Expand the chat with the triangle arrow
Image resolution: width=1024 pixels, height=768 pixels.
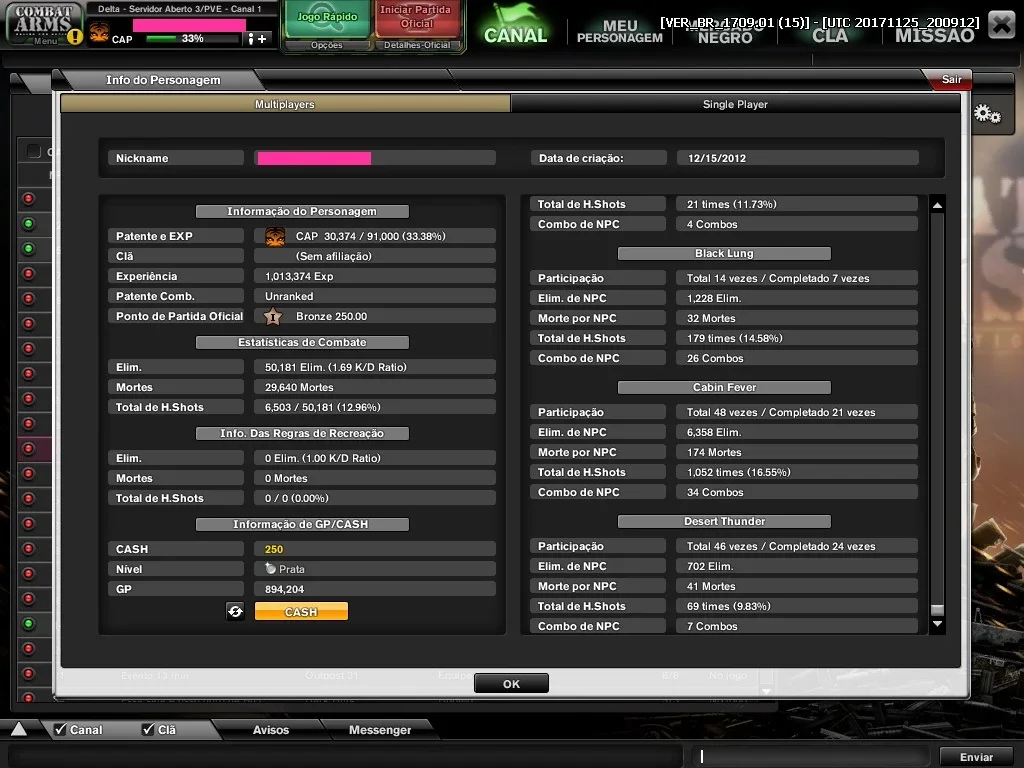point(19,729)
